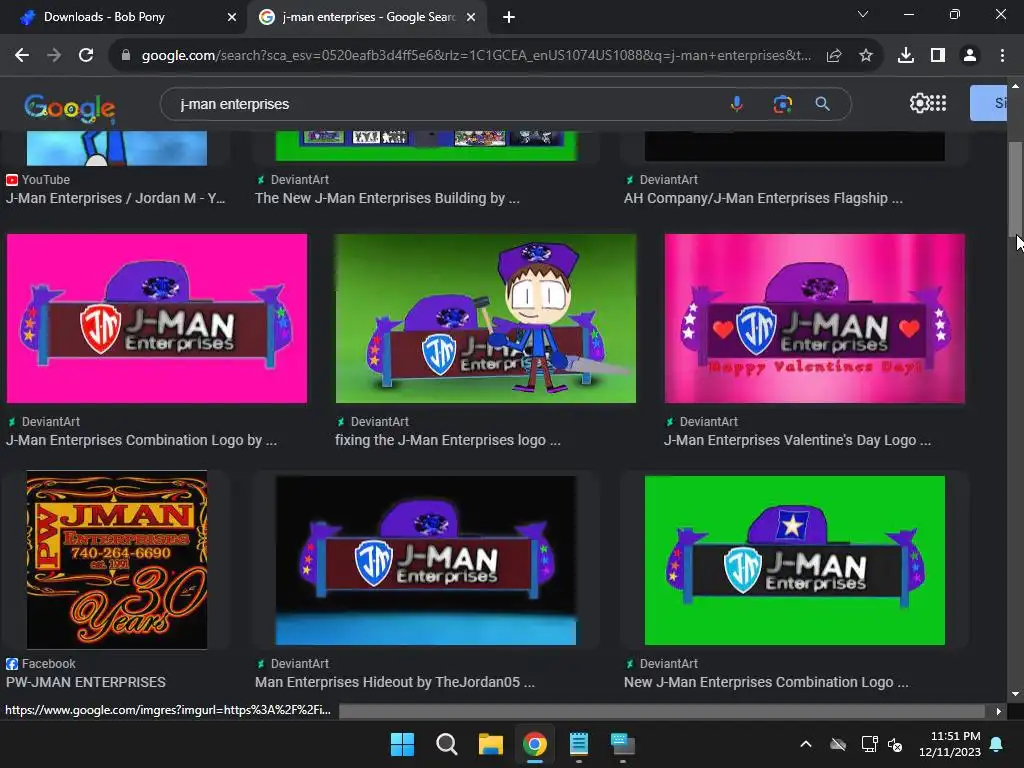Viewport: 1024px width, 768px height.
Task: Open PW-JMAN 30 Years thumbnail
Action: coord(117,560)
